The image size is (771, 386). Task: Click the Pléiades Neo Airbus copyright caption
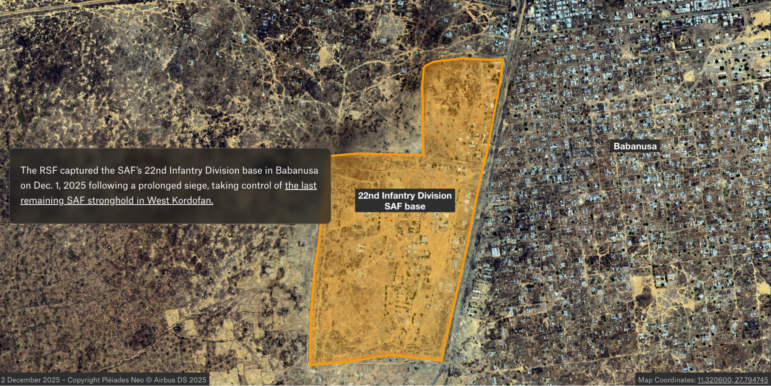[104, 380]
